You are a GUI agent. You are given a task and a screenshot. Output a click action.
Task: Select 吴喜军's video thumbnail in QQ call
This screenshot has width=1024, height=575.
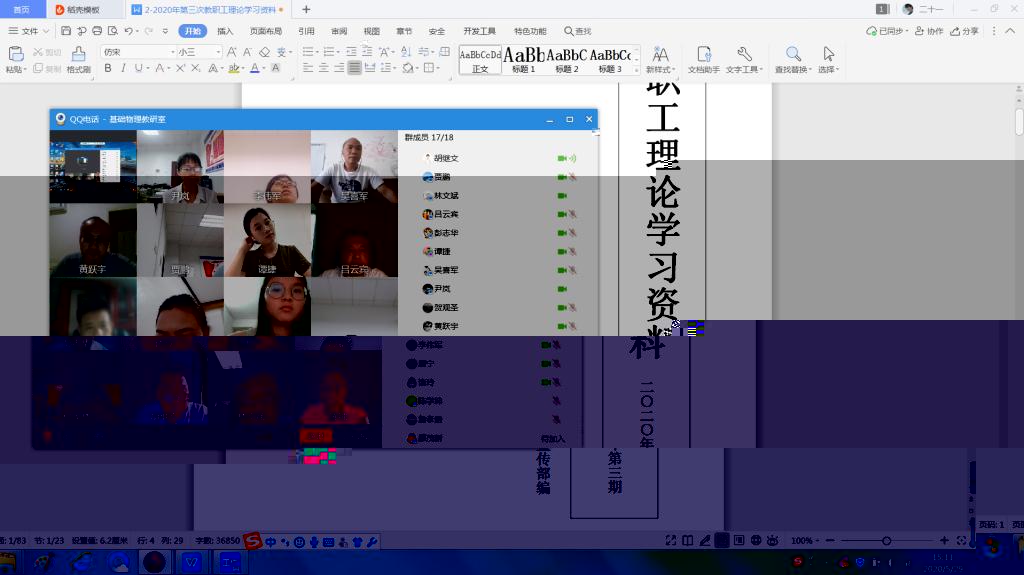click(x=354, y=167)
